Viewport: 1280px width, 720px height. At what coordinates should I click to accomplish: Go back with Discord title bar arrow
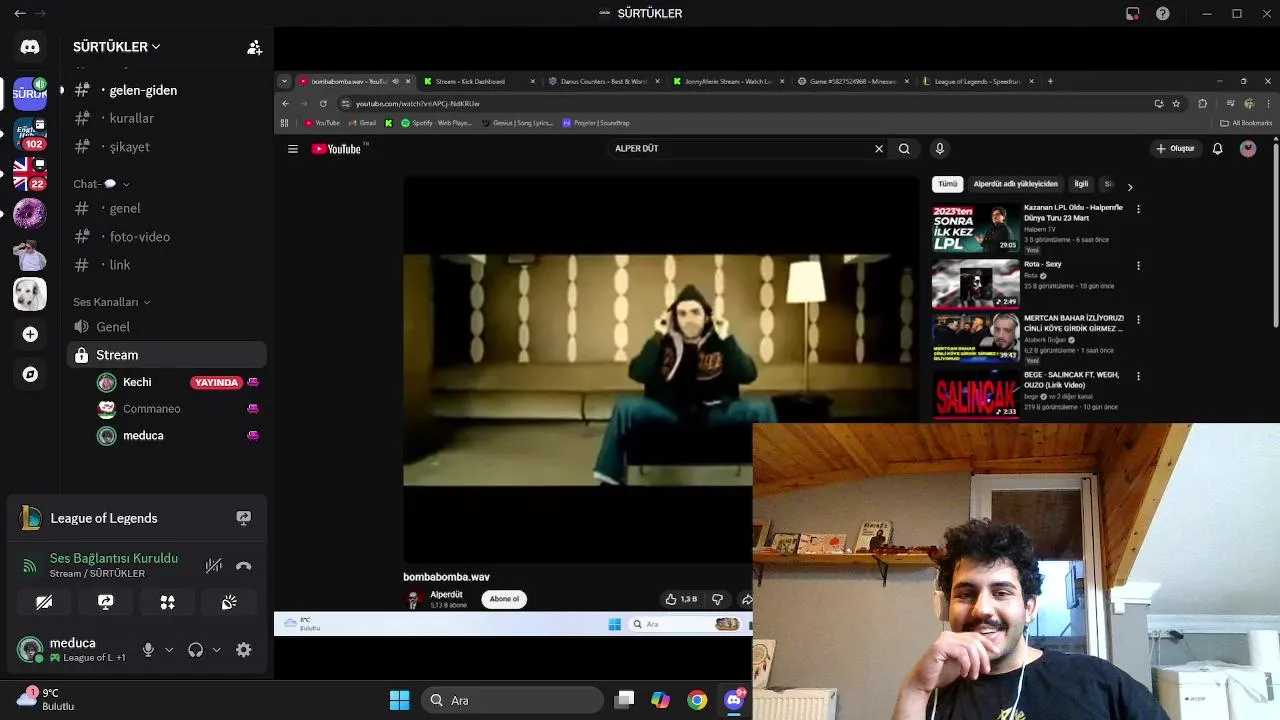[19, 14]
